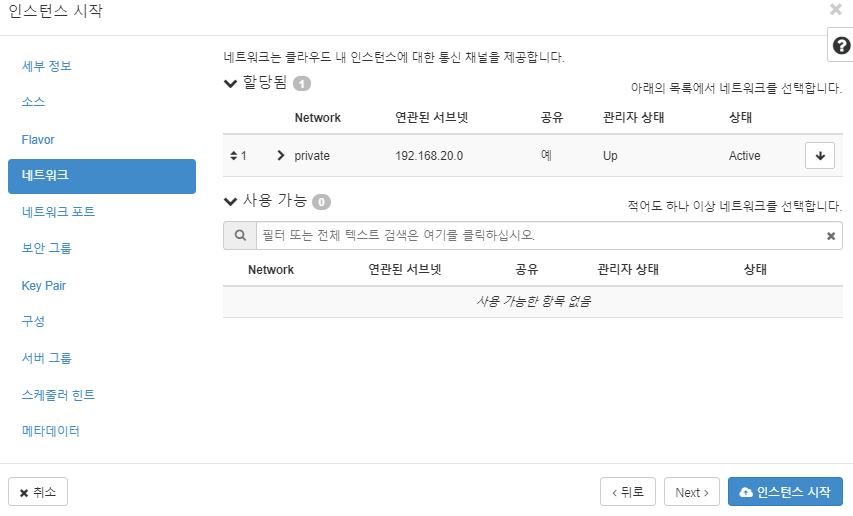Click the private network name
The height and width of the screenshot is (516, 853).
[x=312, y=156]
